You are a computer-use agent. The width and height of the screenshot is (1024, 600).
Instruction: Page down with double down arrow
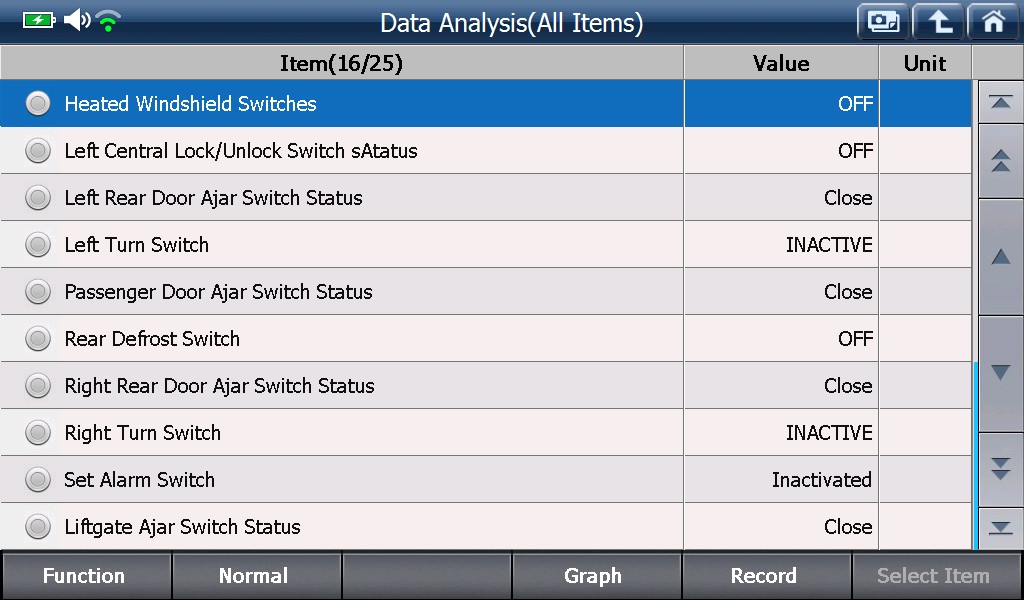pyautogui.click(x=1000, y=469)
